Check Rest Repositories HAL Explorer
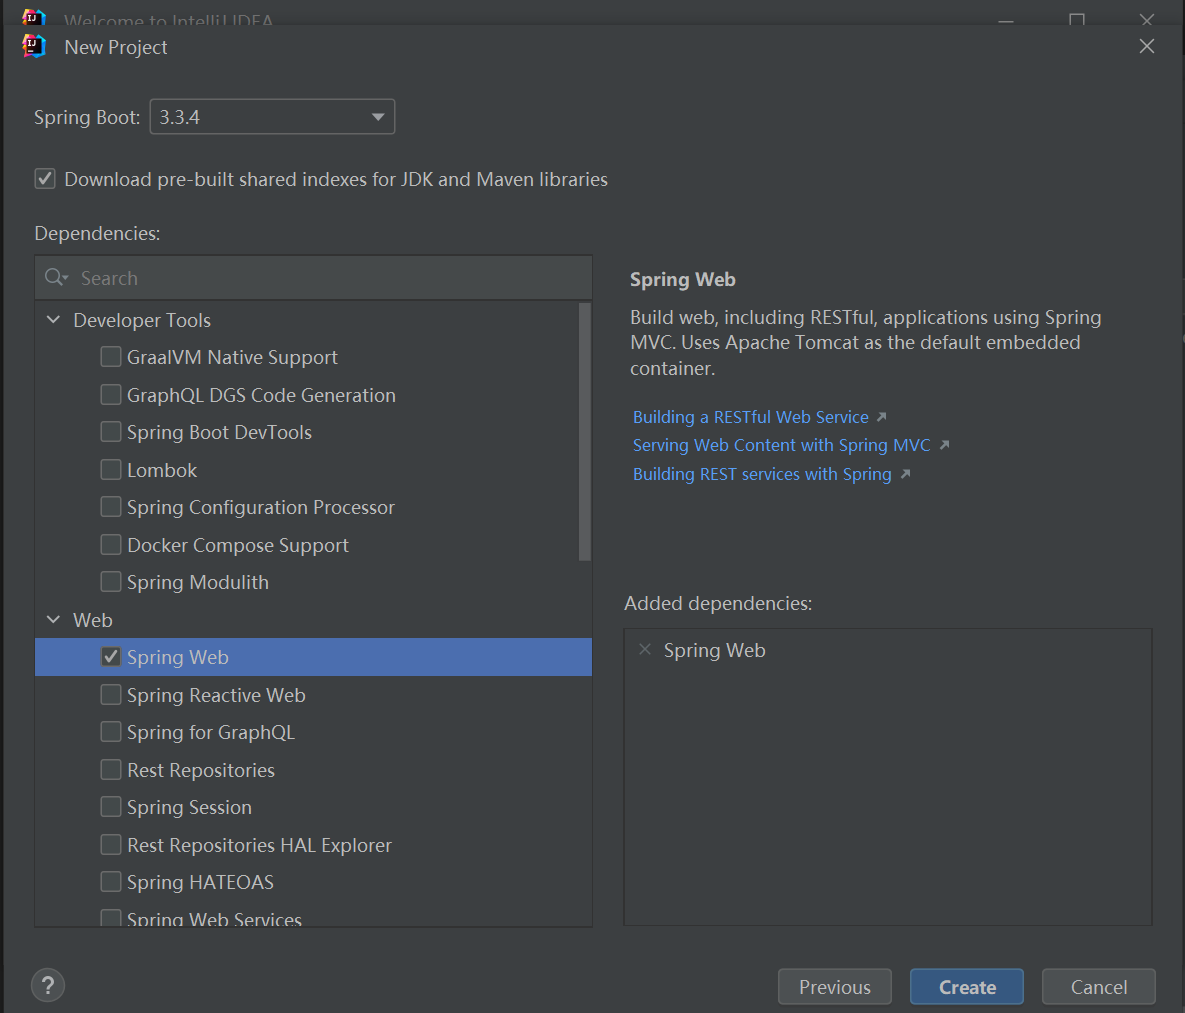This screenshot has width=1185, height=1013. 110,844
